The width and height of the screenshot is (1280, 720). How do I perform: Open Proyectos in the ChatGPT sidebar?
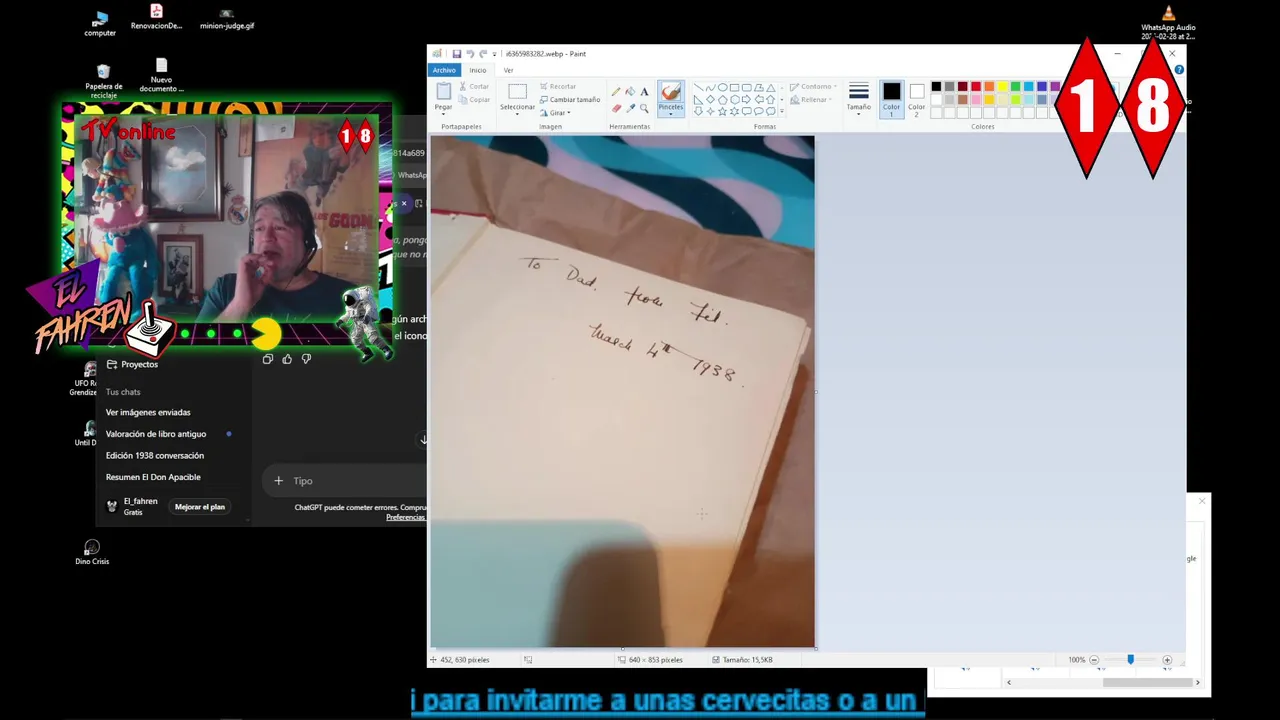tap(132, 365)
